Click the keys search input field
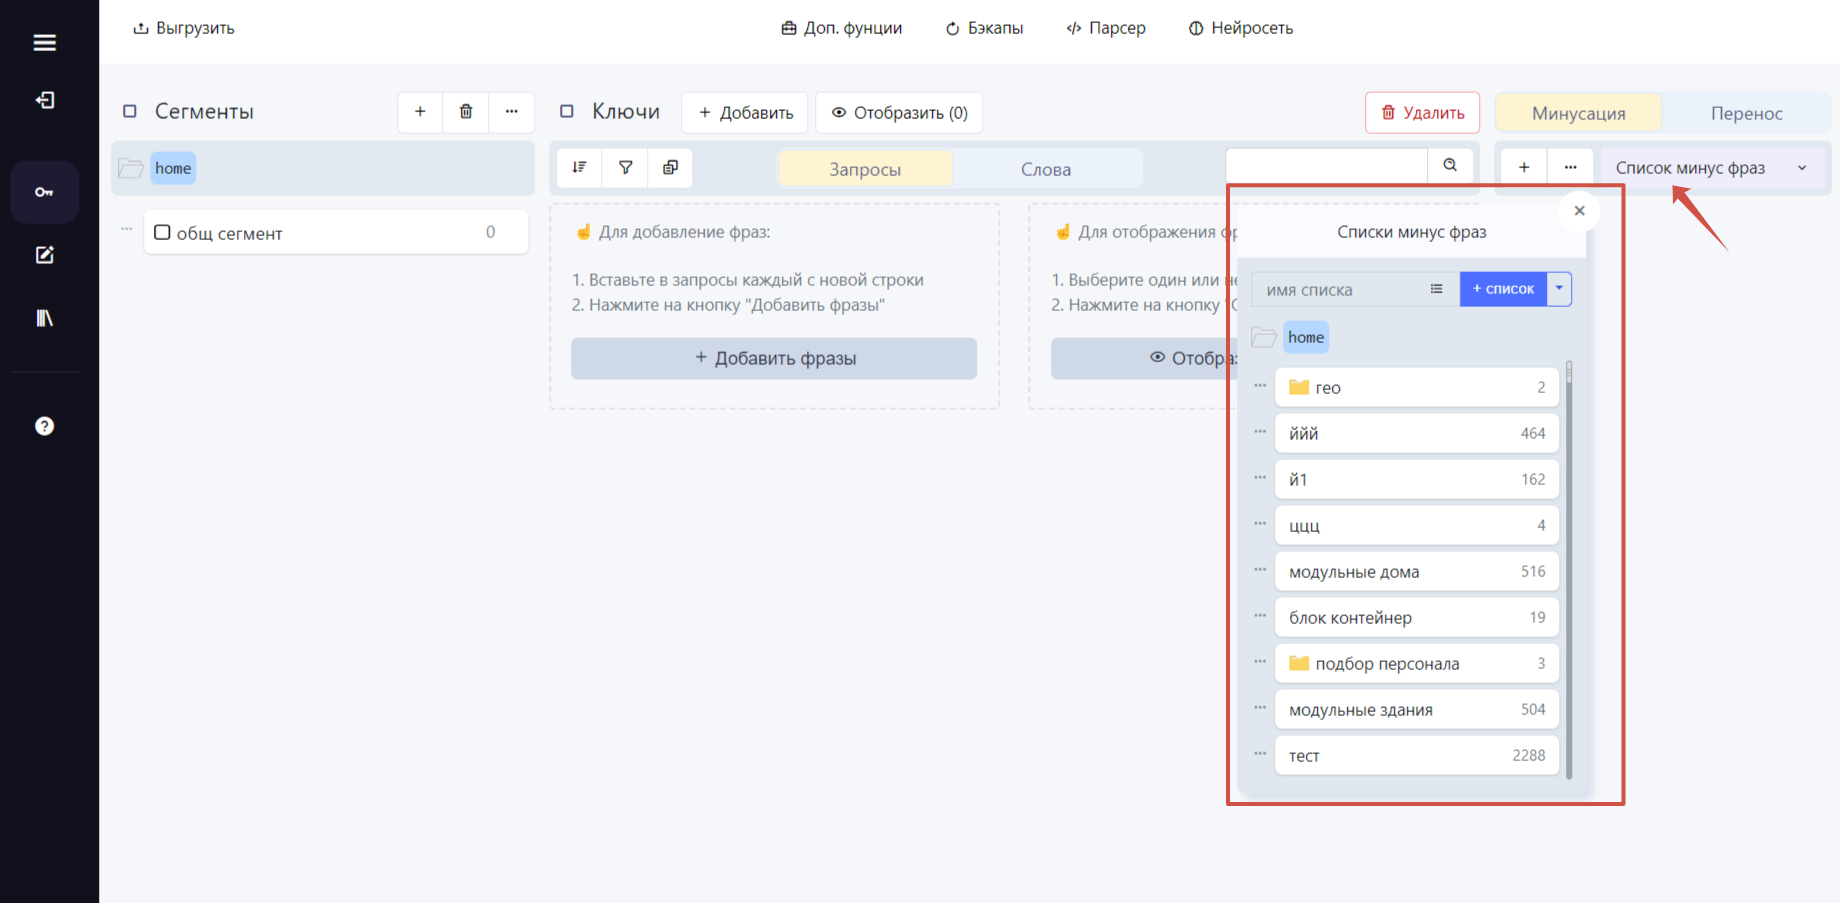The width and height of the screenshot is (1840, 903). pos(1326,166)
